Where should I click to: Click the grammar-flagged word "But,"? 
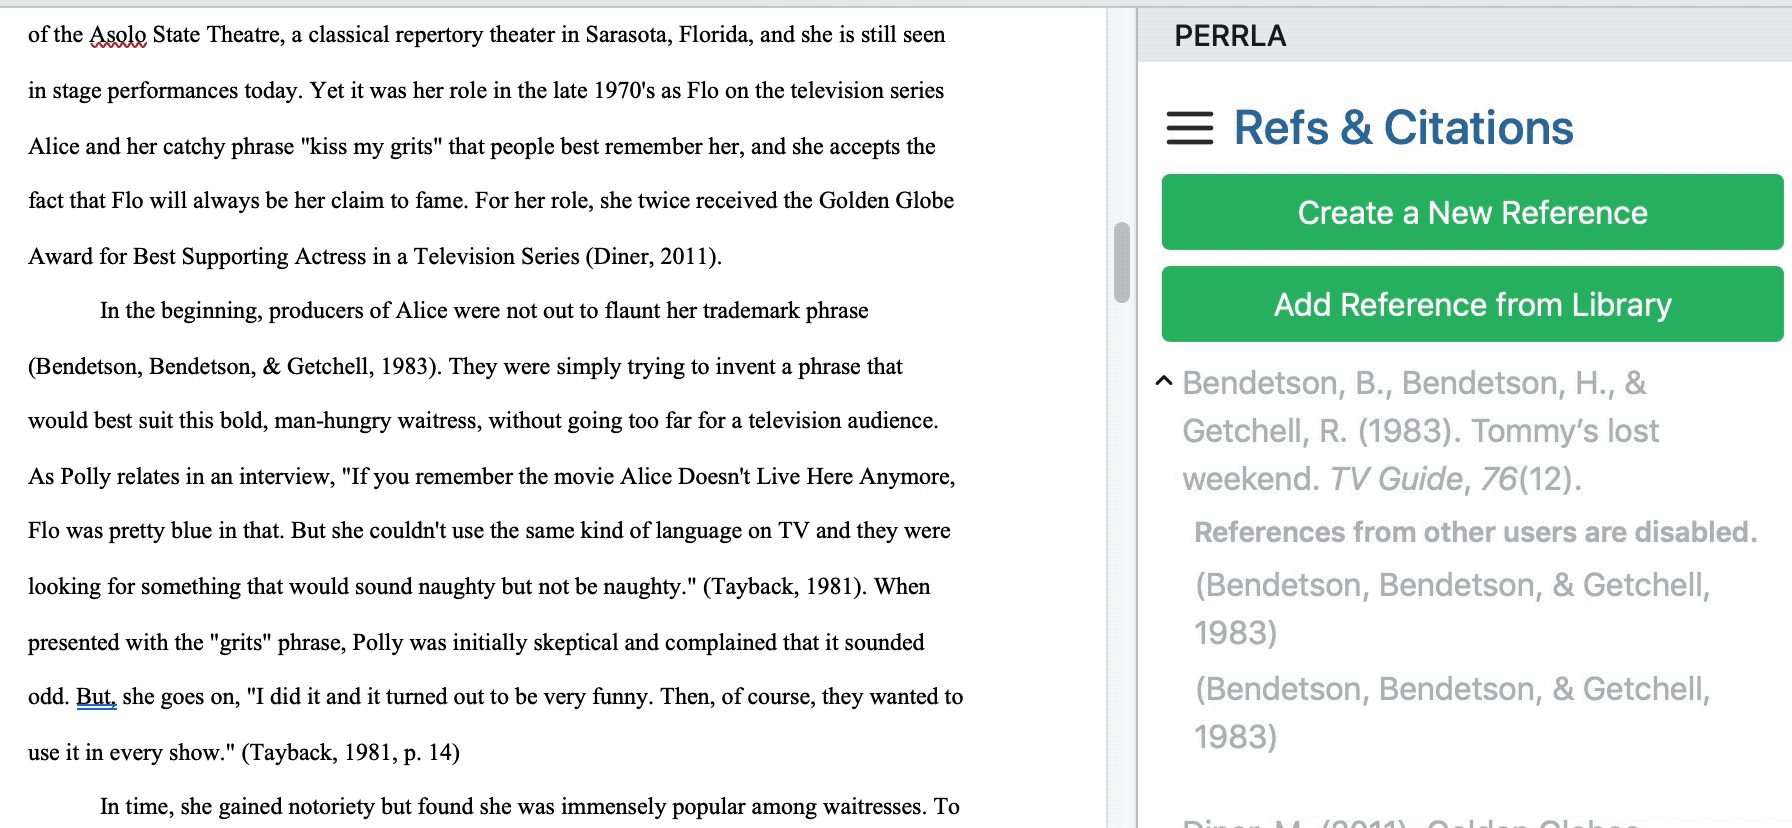click(x=96, y=697)
